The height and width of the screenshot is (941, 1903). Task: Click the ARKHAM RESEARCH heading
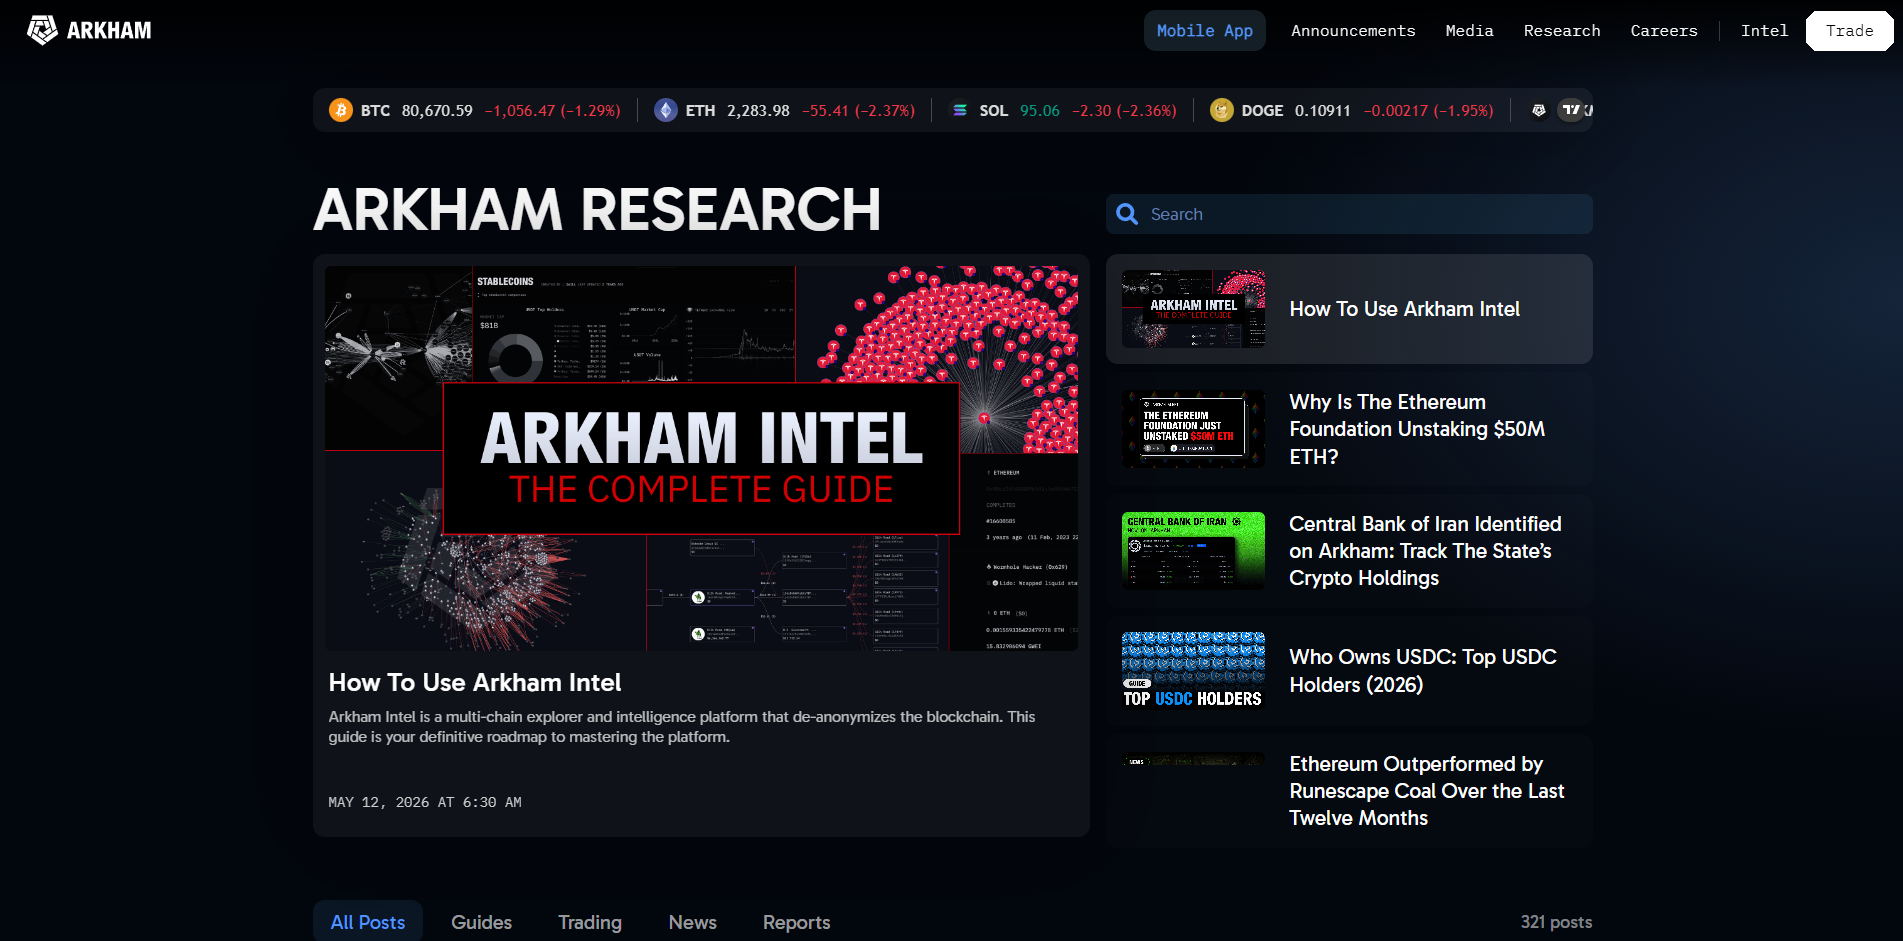click(x=597, y=210)
